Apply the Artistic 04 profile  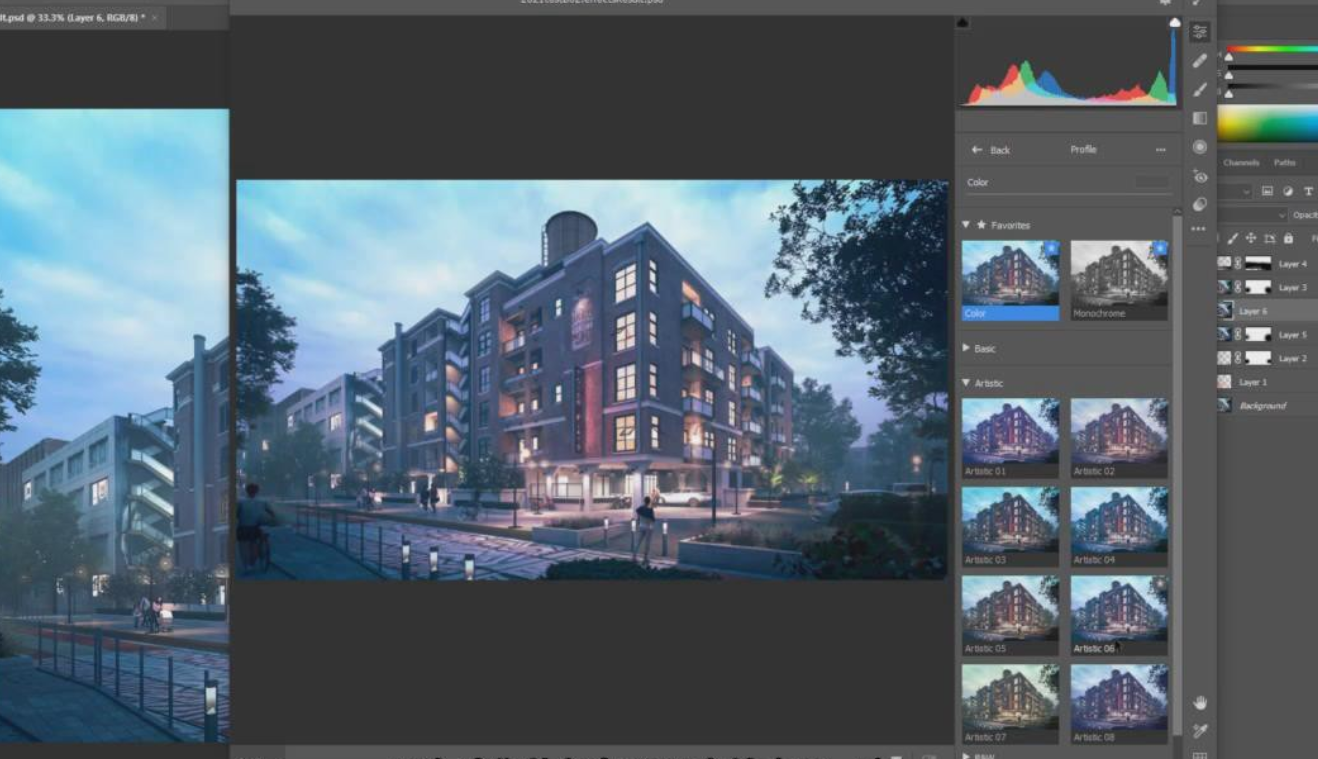coord(1119,527)
